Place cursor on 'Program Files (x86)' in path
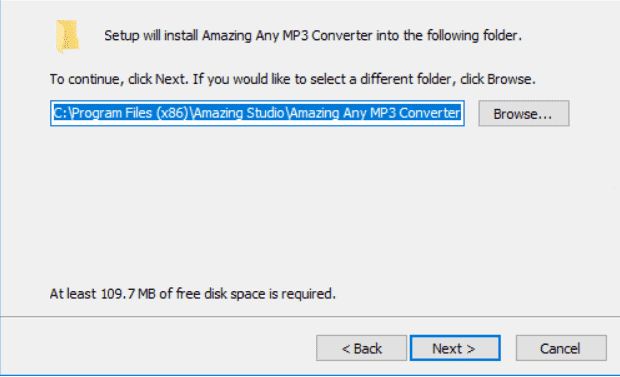The width and height of the screenshot is (620, 377). [x=130, y=113]
